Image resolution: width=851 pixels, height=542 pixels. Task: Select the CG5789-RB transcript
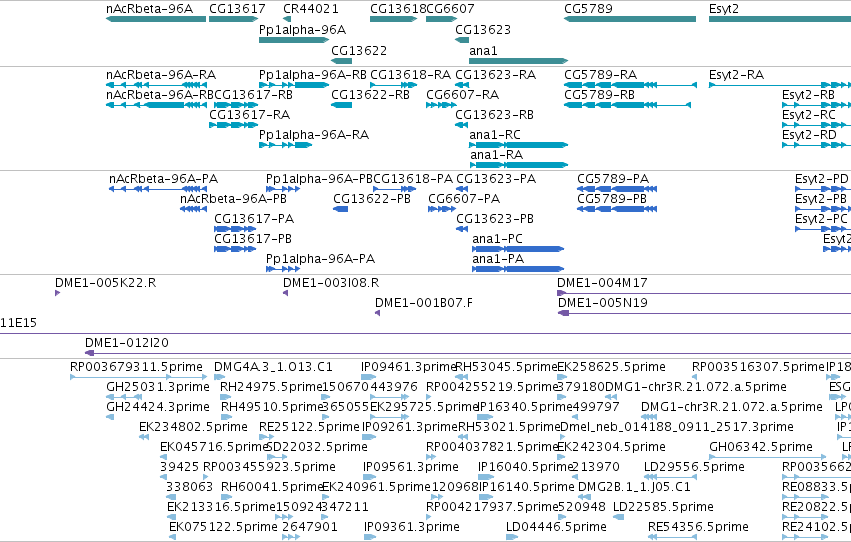point(627,105)
